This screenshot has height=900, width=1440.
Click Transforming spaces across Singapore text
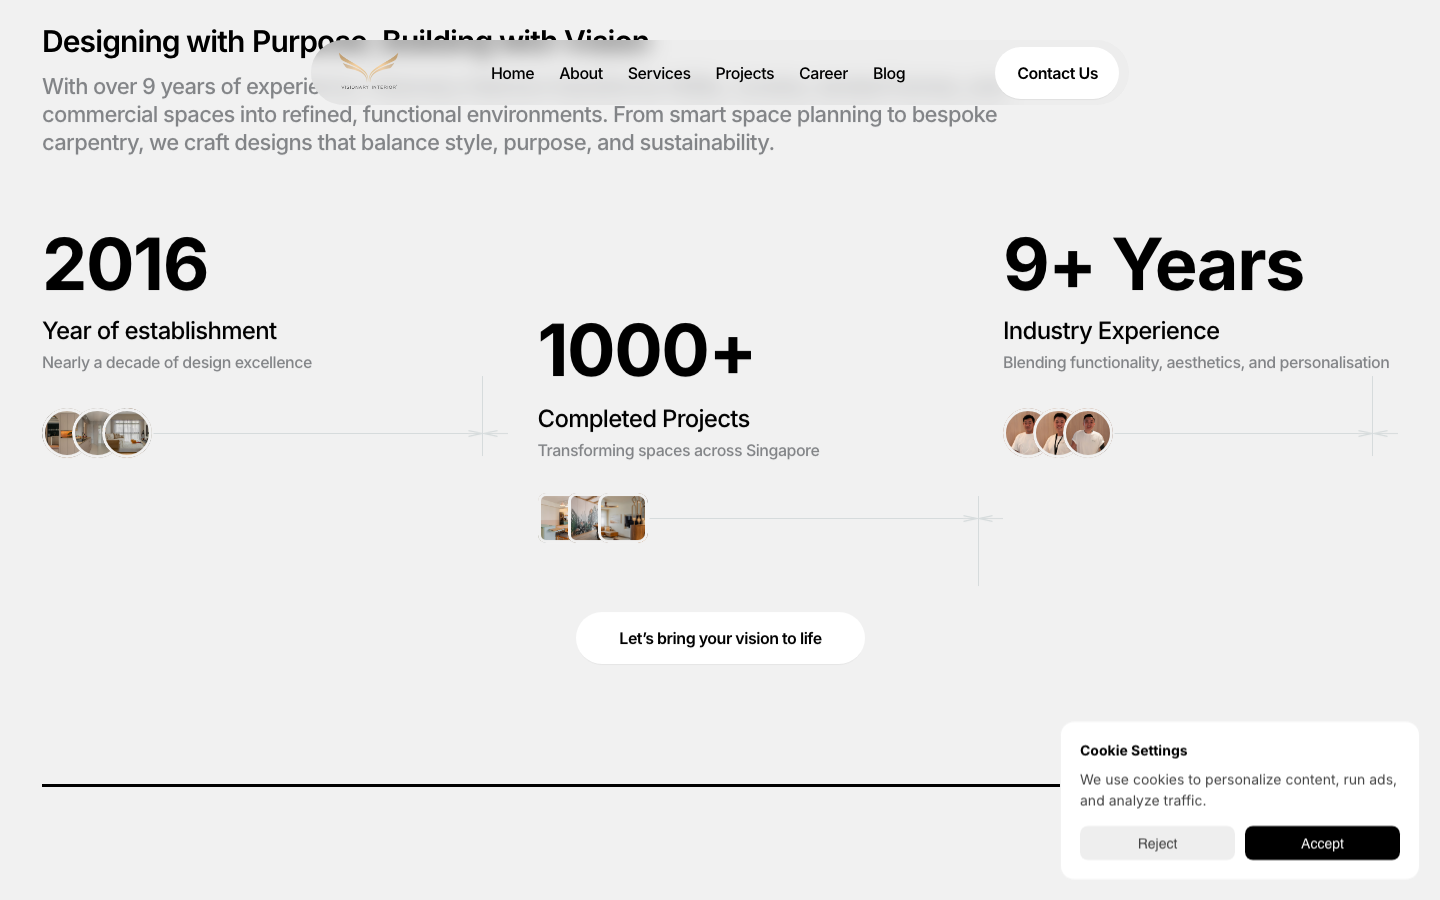tap(678, 450)
